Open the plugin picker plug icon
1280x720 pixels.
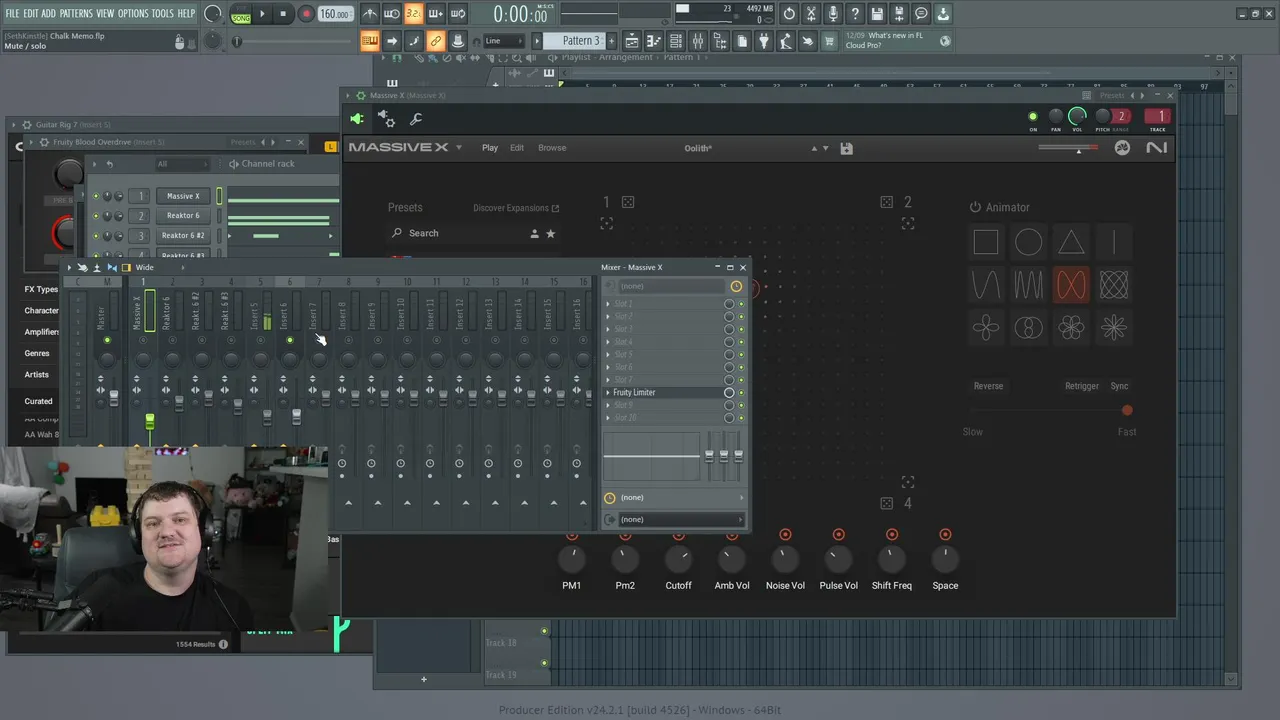tap(764, 41)
